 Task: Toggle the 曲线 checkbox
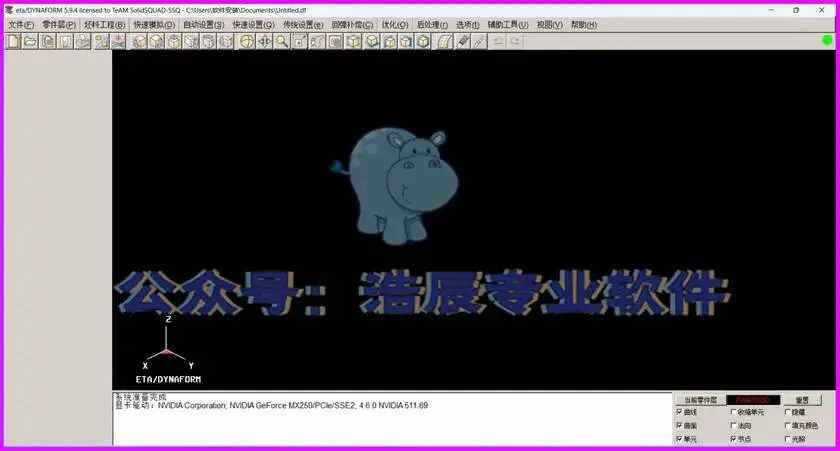(679, 412)
